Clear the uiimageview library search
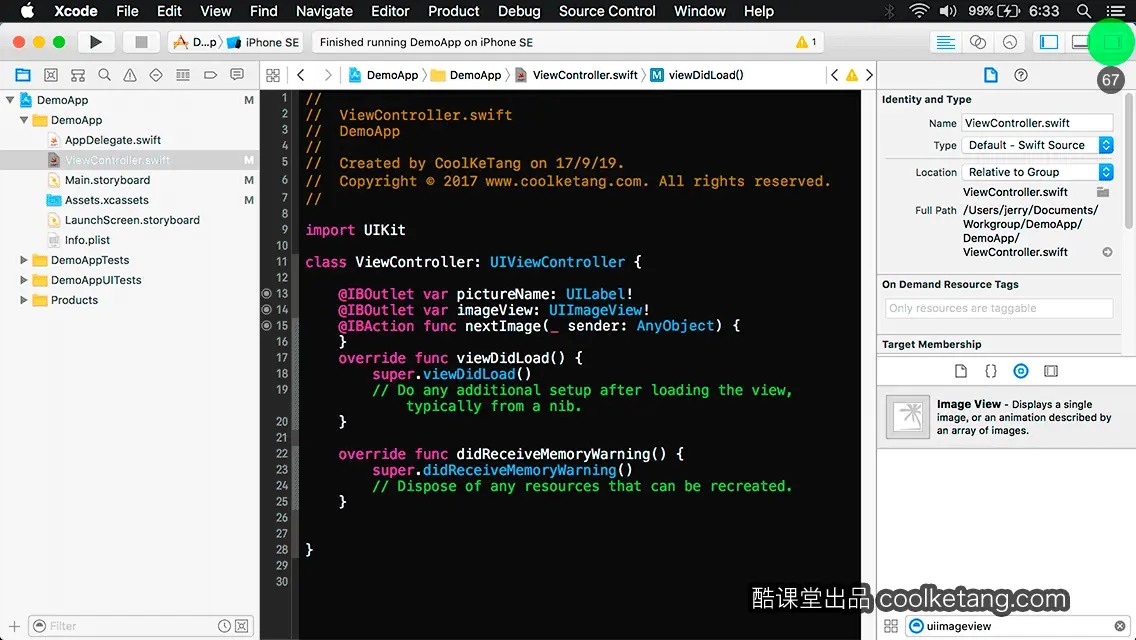 pos(1120,626)
